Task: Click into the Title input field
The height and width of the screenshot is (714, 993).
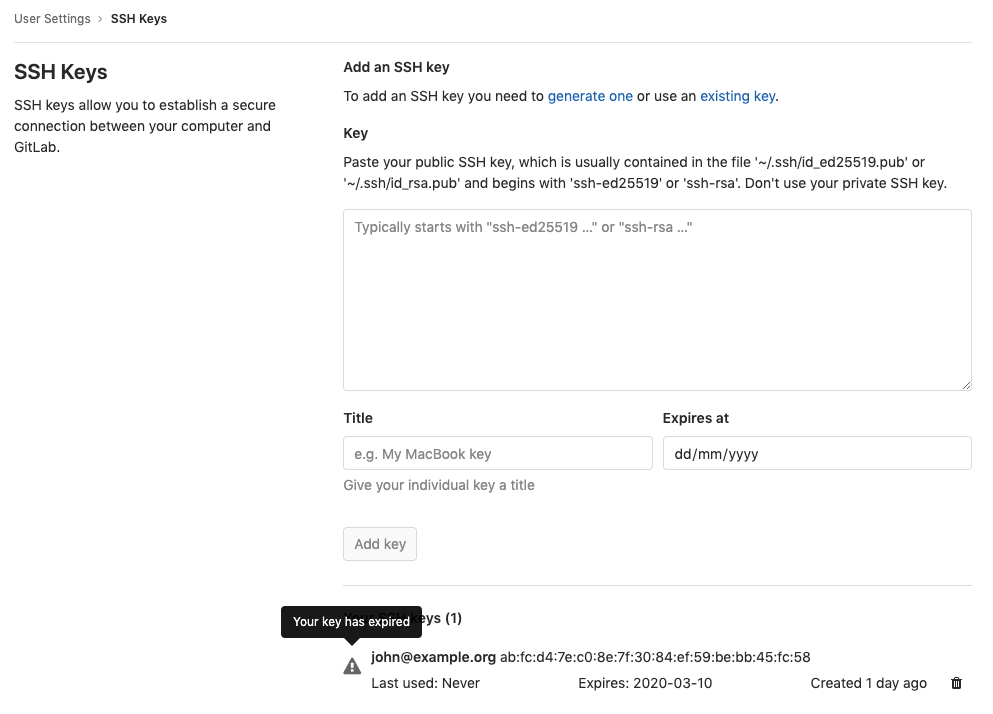Action: point(497,453)
